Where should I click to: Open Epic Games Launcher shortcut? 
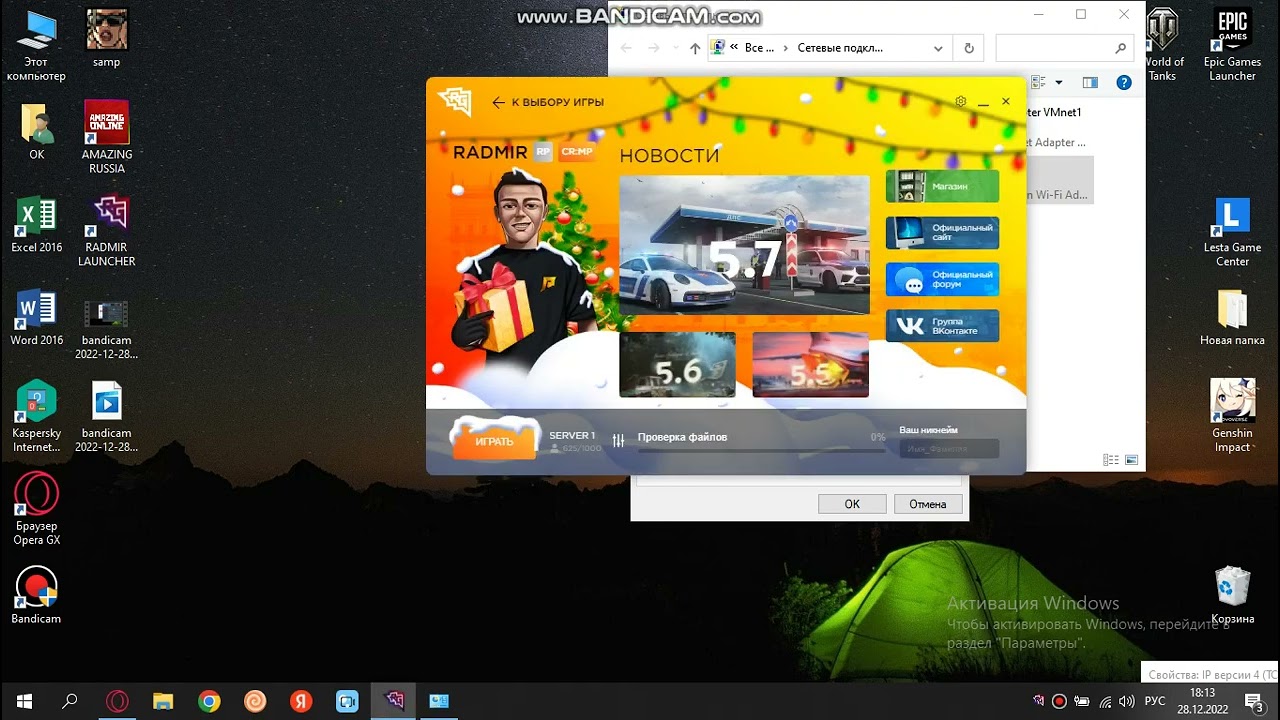1232,45
